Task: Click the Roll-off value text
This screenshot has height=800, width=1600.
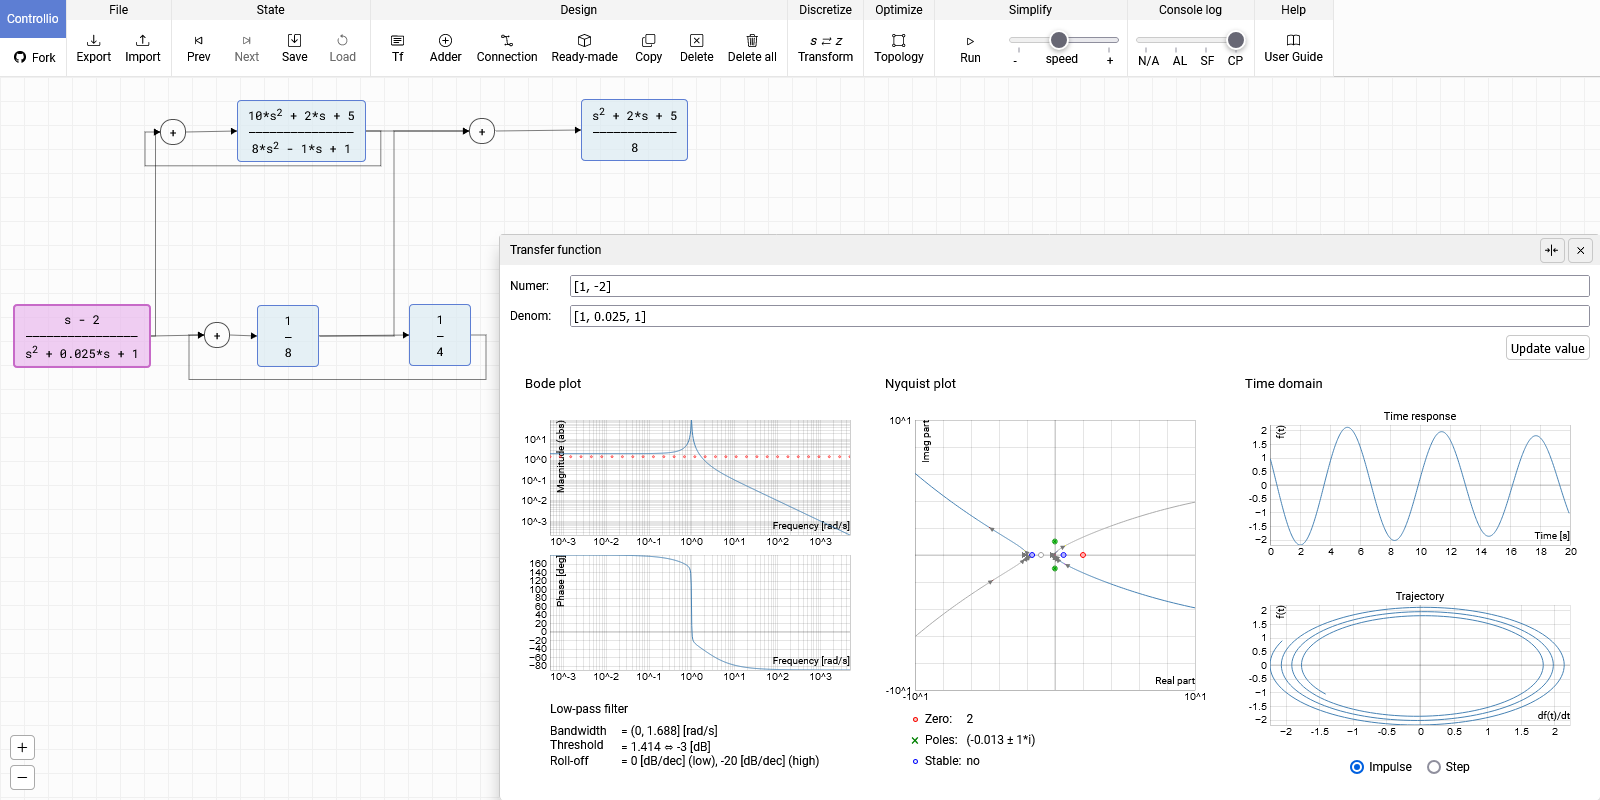Action: click(720, 761)
